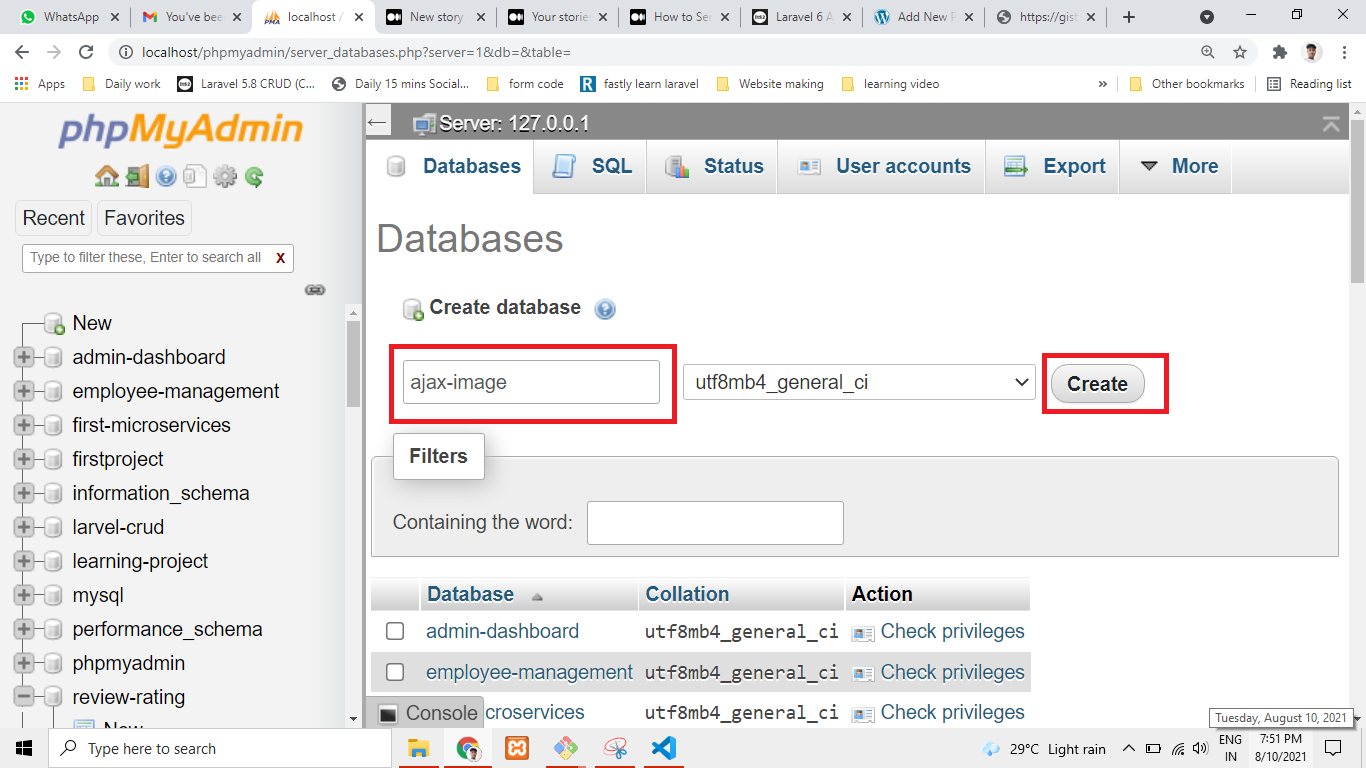Clear navigation filter with red X
Screen dimensions: 1366x768
[280, 258]
